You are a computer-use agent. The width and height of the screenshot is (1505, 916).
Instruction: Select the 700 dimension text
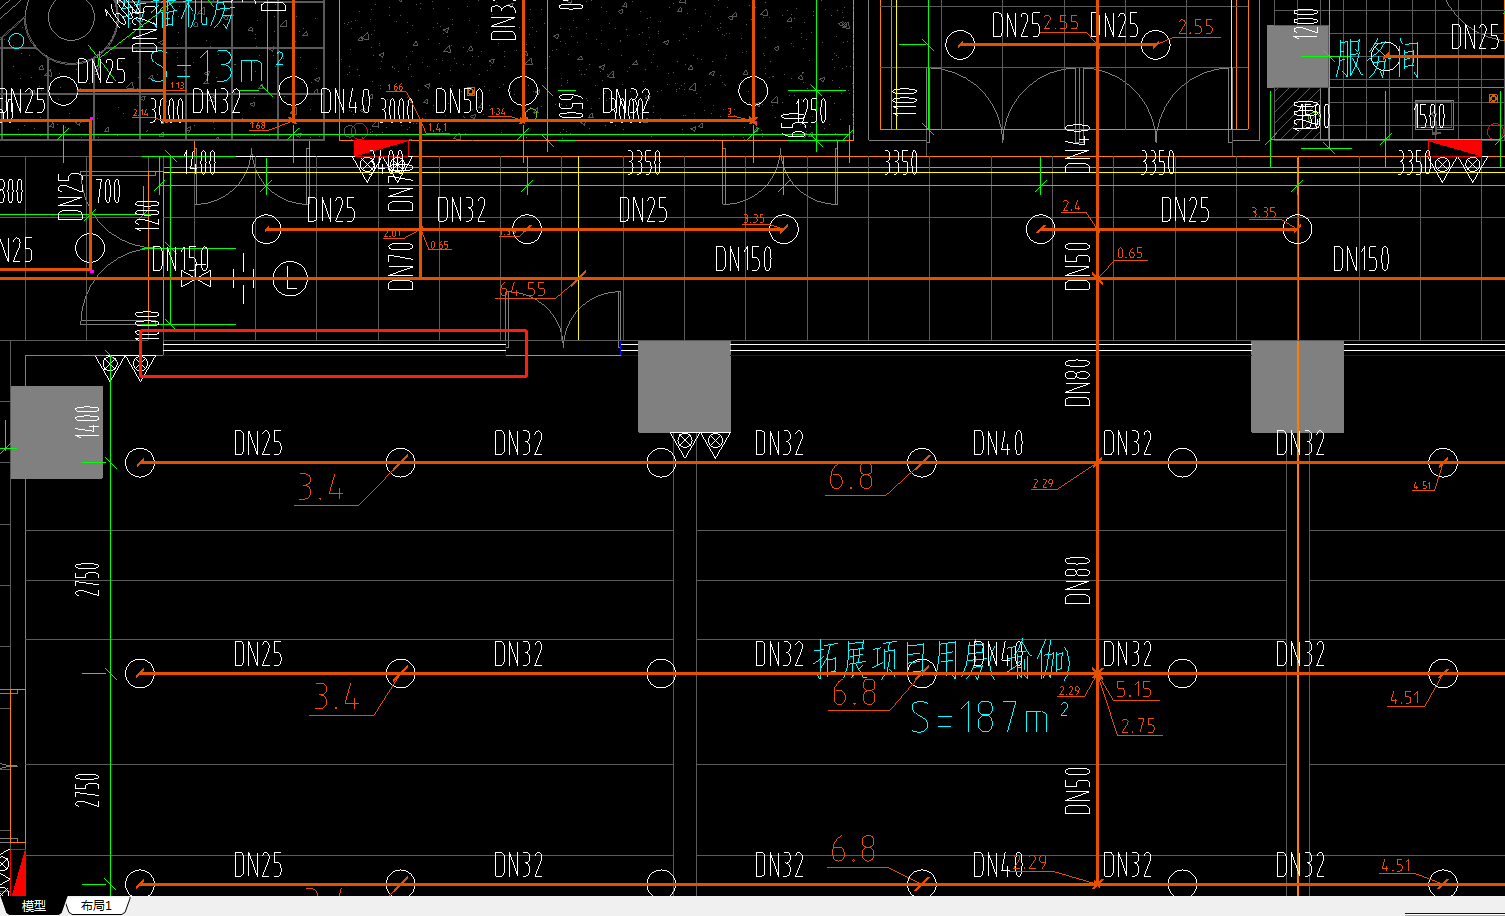[x=108, y=191]
